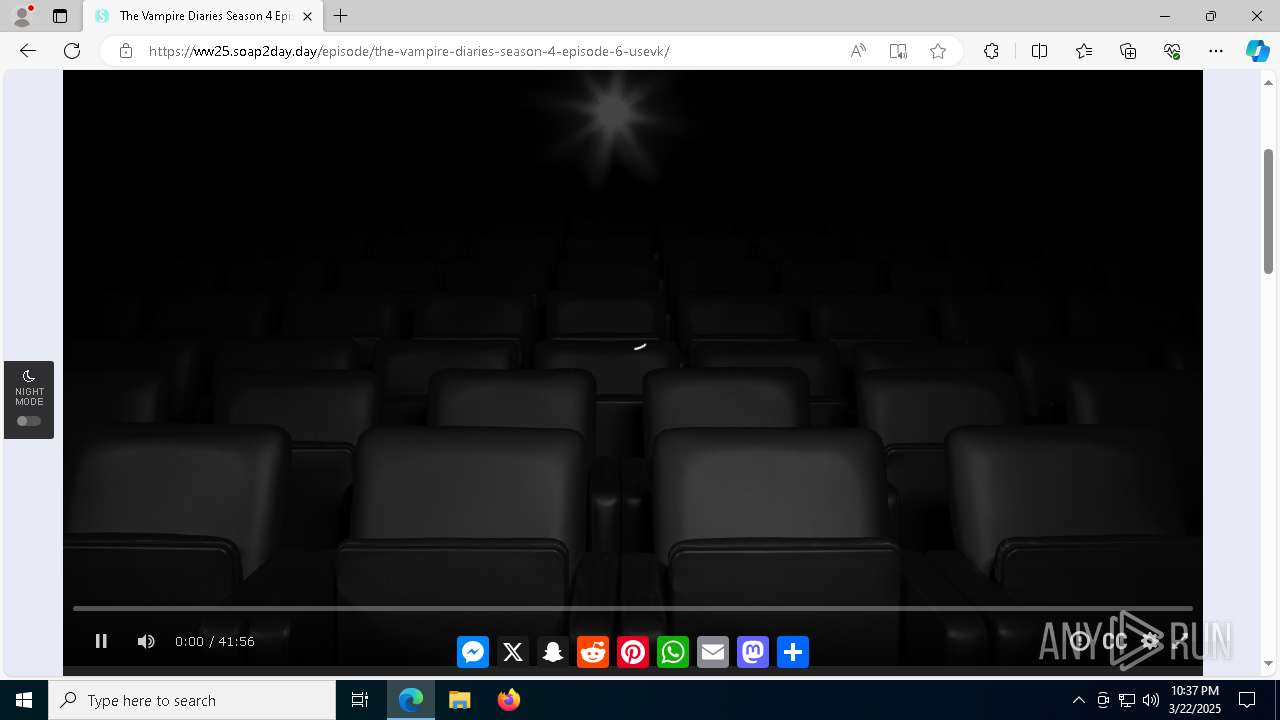The width and height of the screenshot is (1280, 720).
Task: Go back to previous page
Action: pyautogui.click(x=28, y=51)
